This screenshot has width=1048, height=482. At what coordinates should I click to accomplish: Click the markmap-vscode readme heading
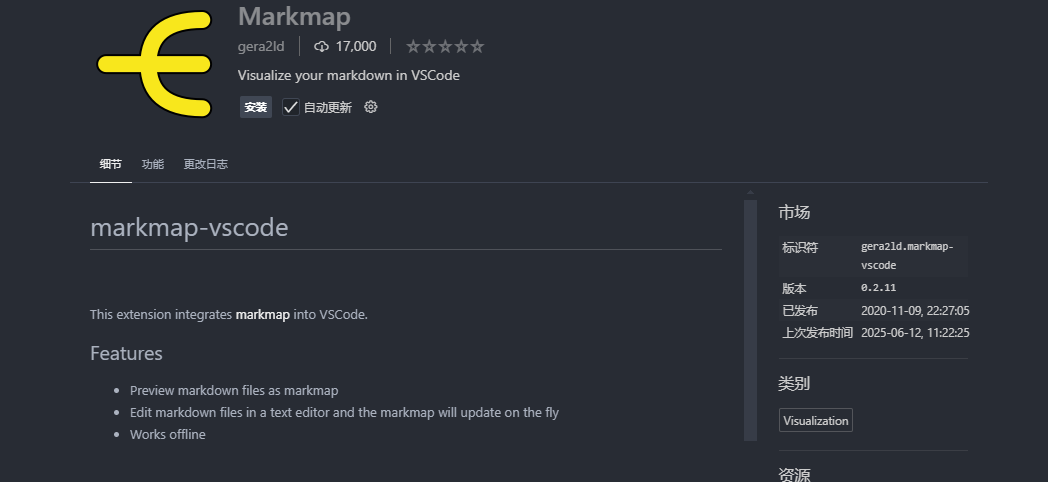click(x=189, y=227)
